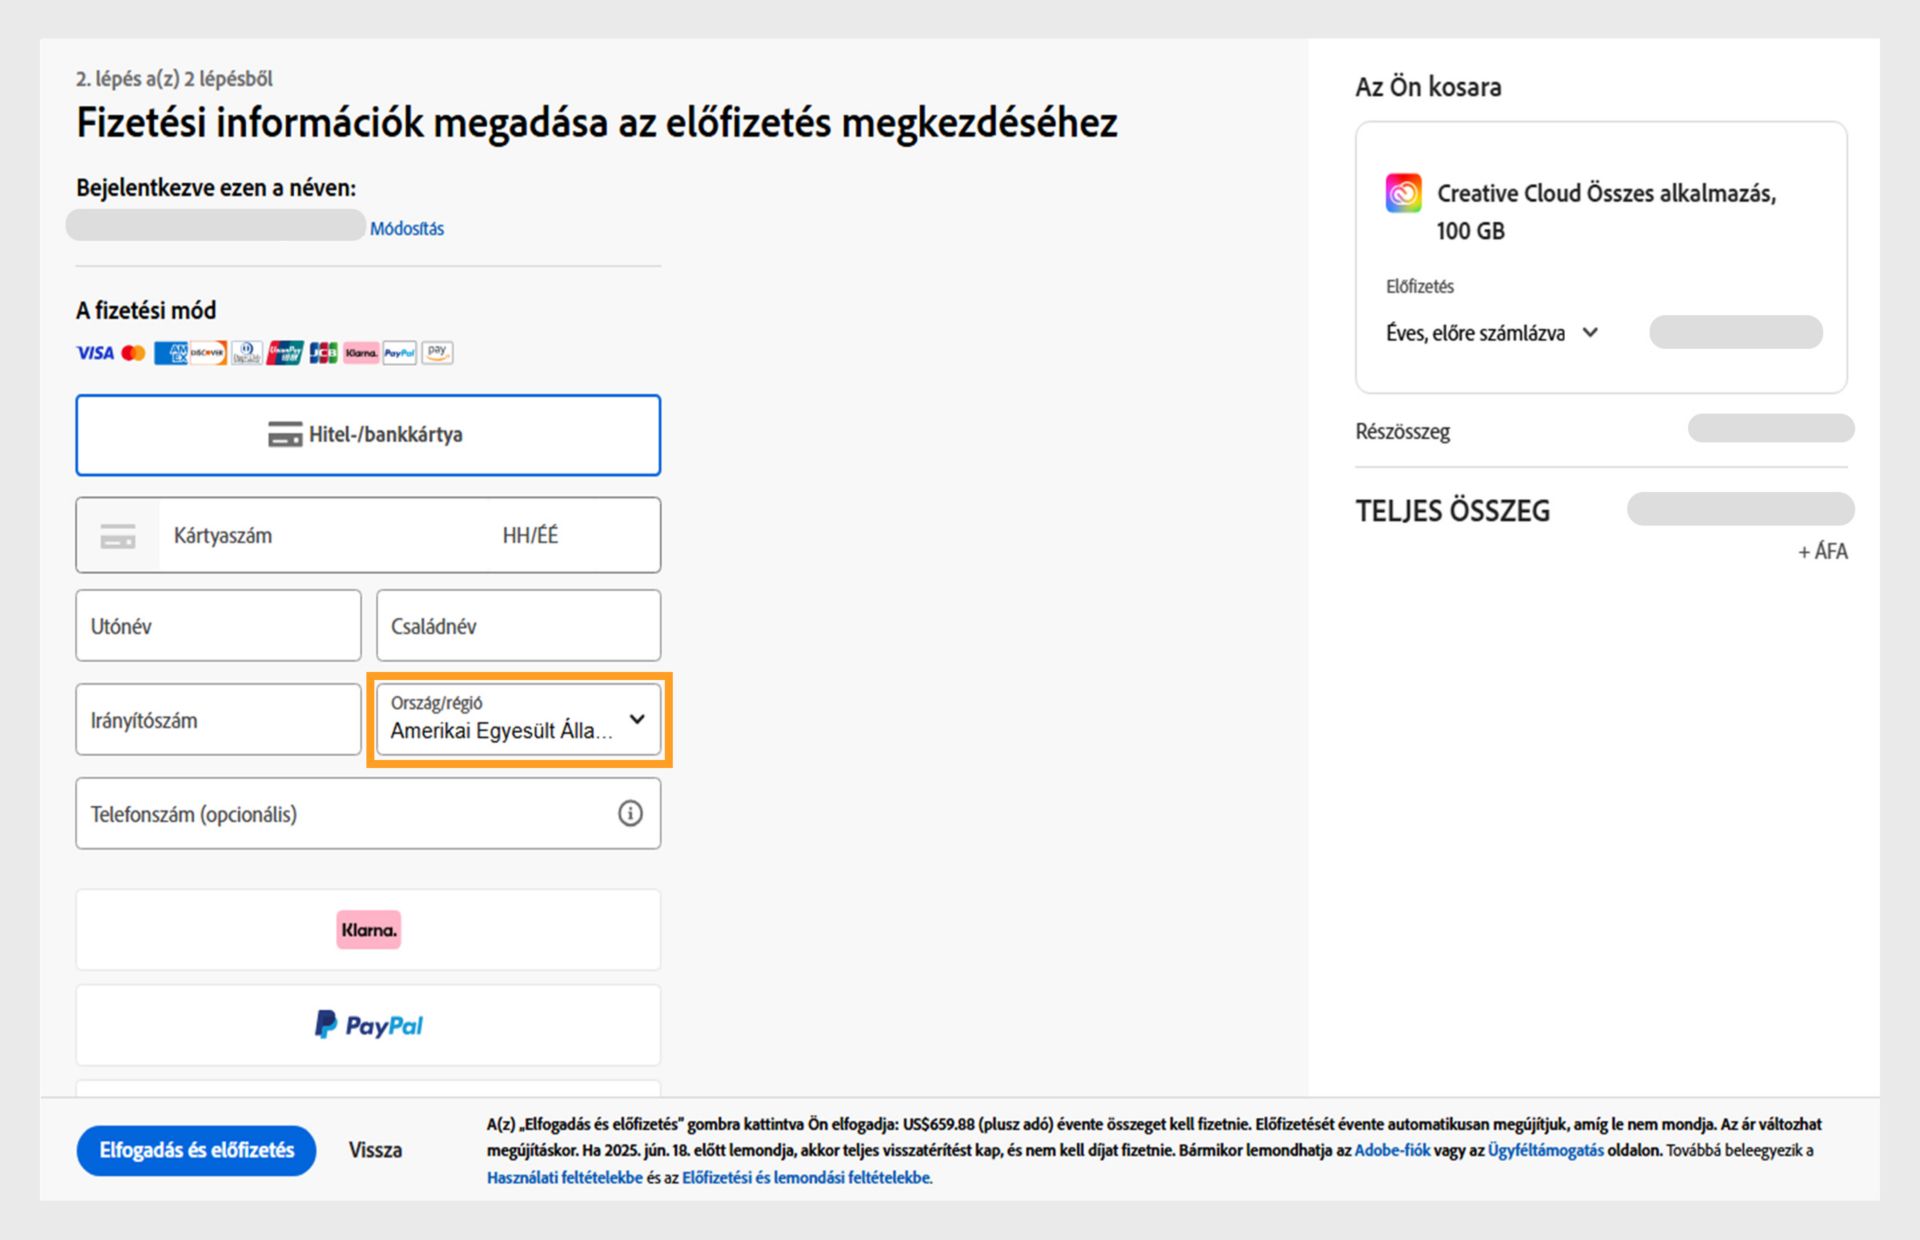
Task: Focus the Irányítószám postal code field
Action: (x=217, y=720)
